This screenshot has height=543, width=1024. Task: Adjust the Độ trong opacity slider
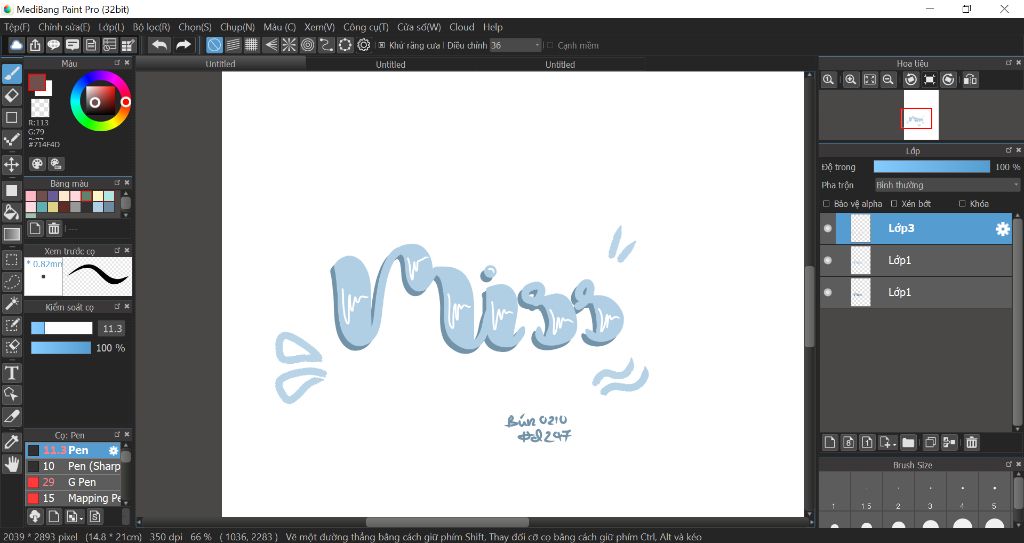931,167
